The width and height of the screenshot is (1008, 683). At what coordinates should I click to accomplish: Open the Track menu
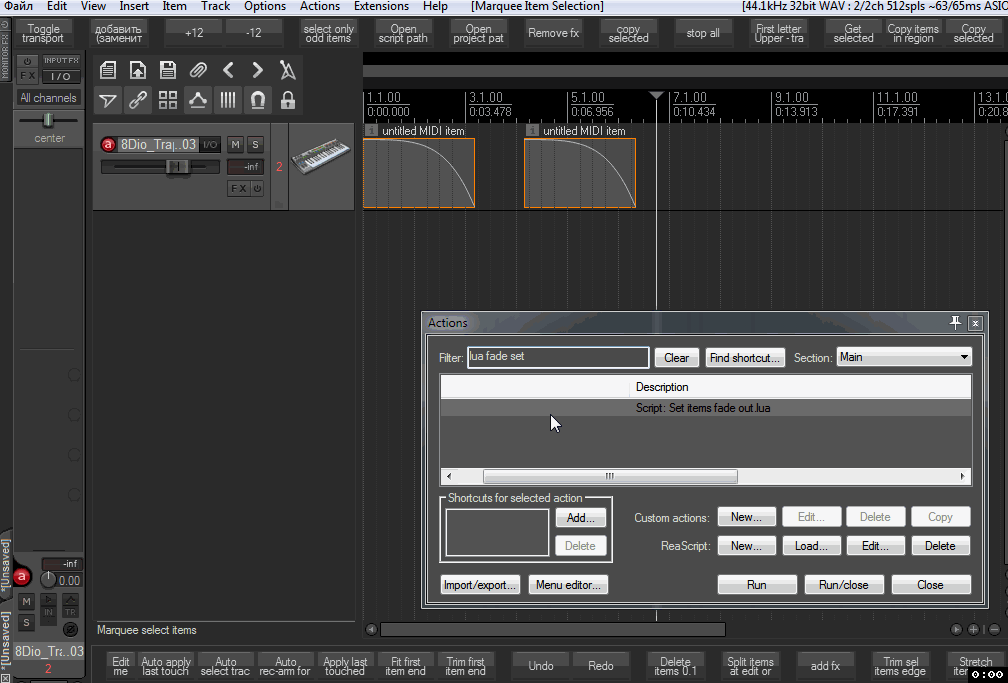(x=215, y=6)
